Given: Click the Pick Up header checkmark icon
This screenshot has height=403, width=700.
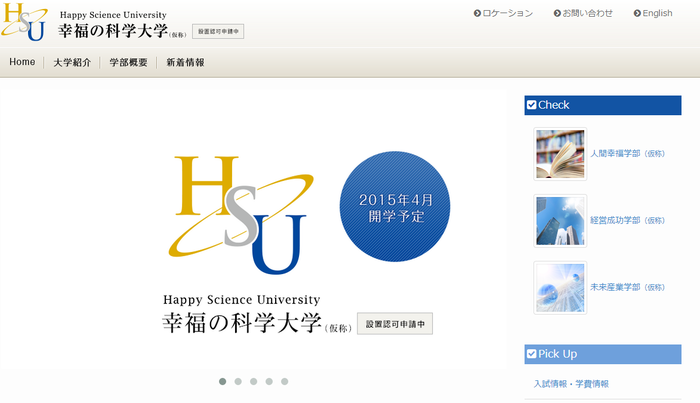Looking at the screenshot, I should click(531, 354).
